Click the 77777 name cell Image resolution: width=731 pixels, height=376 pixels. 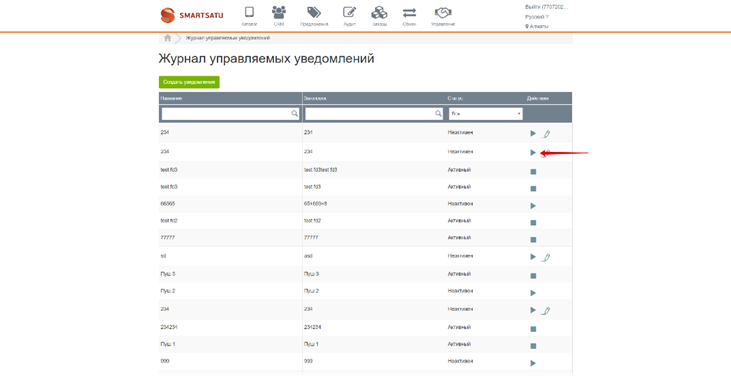pyautogui.click(x=167, y=238)
